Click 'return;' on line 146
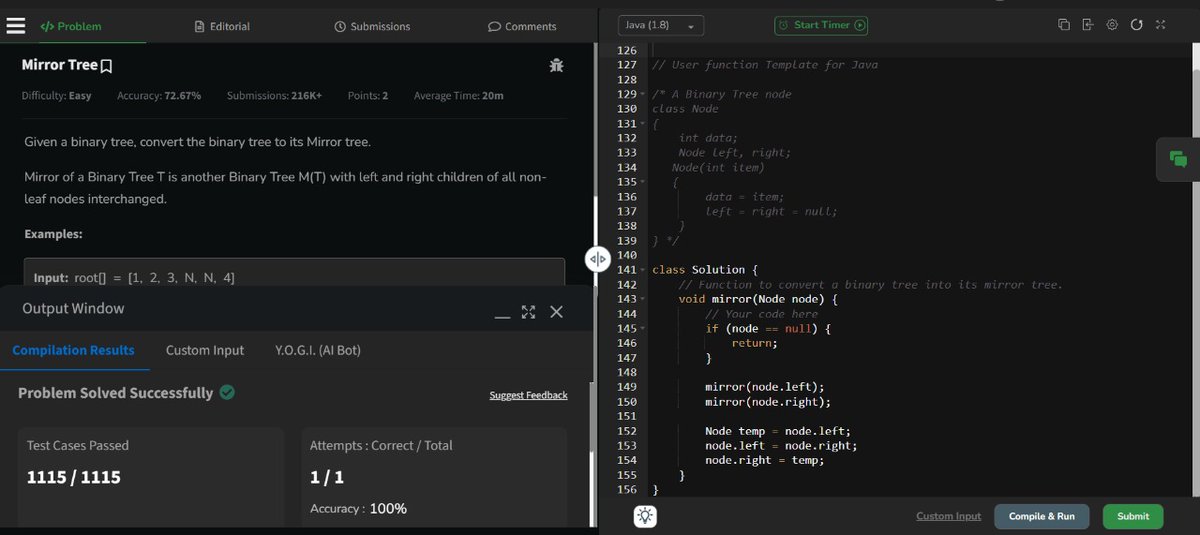1200x535 pixels. [x=754, y=343]
